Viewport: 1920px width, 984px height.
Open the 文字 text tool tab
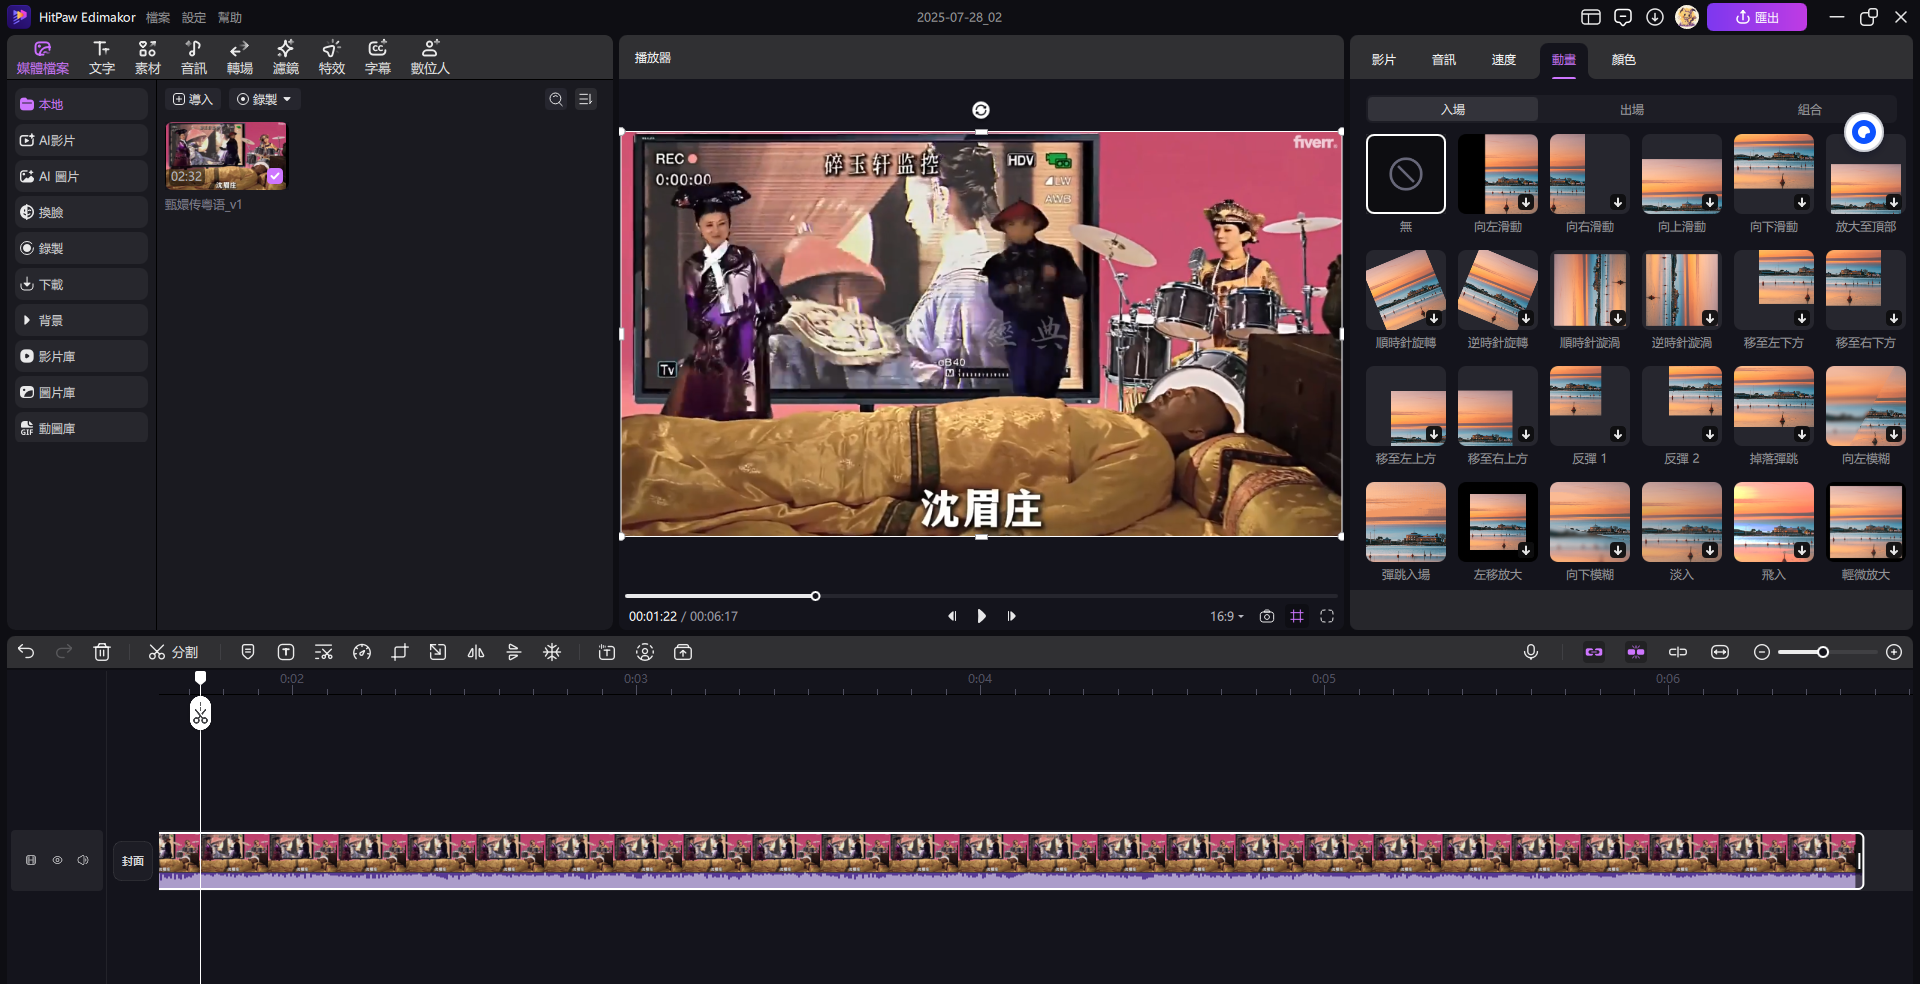(101, 58)
